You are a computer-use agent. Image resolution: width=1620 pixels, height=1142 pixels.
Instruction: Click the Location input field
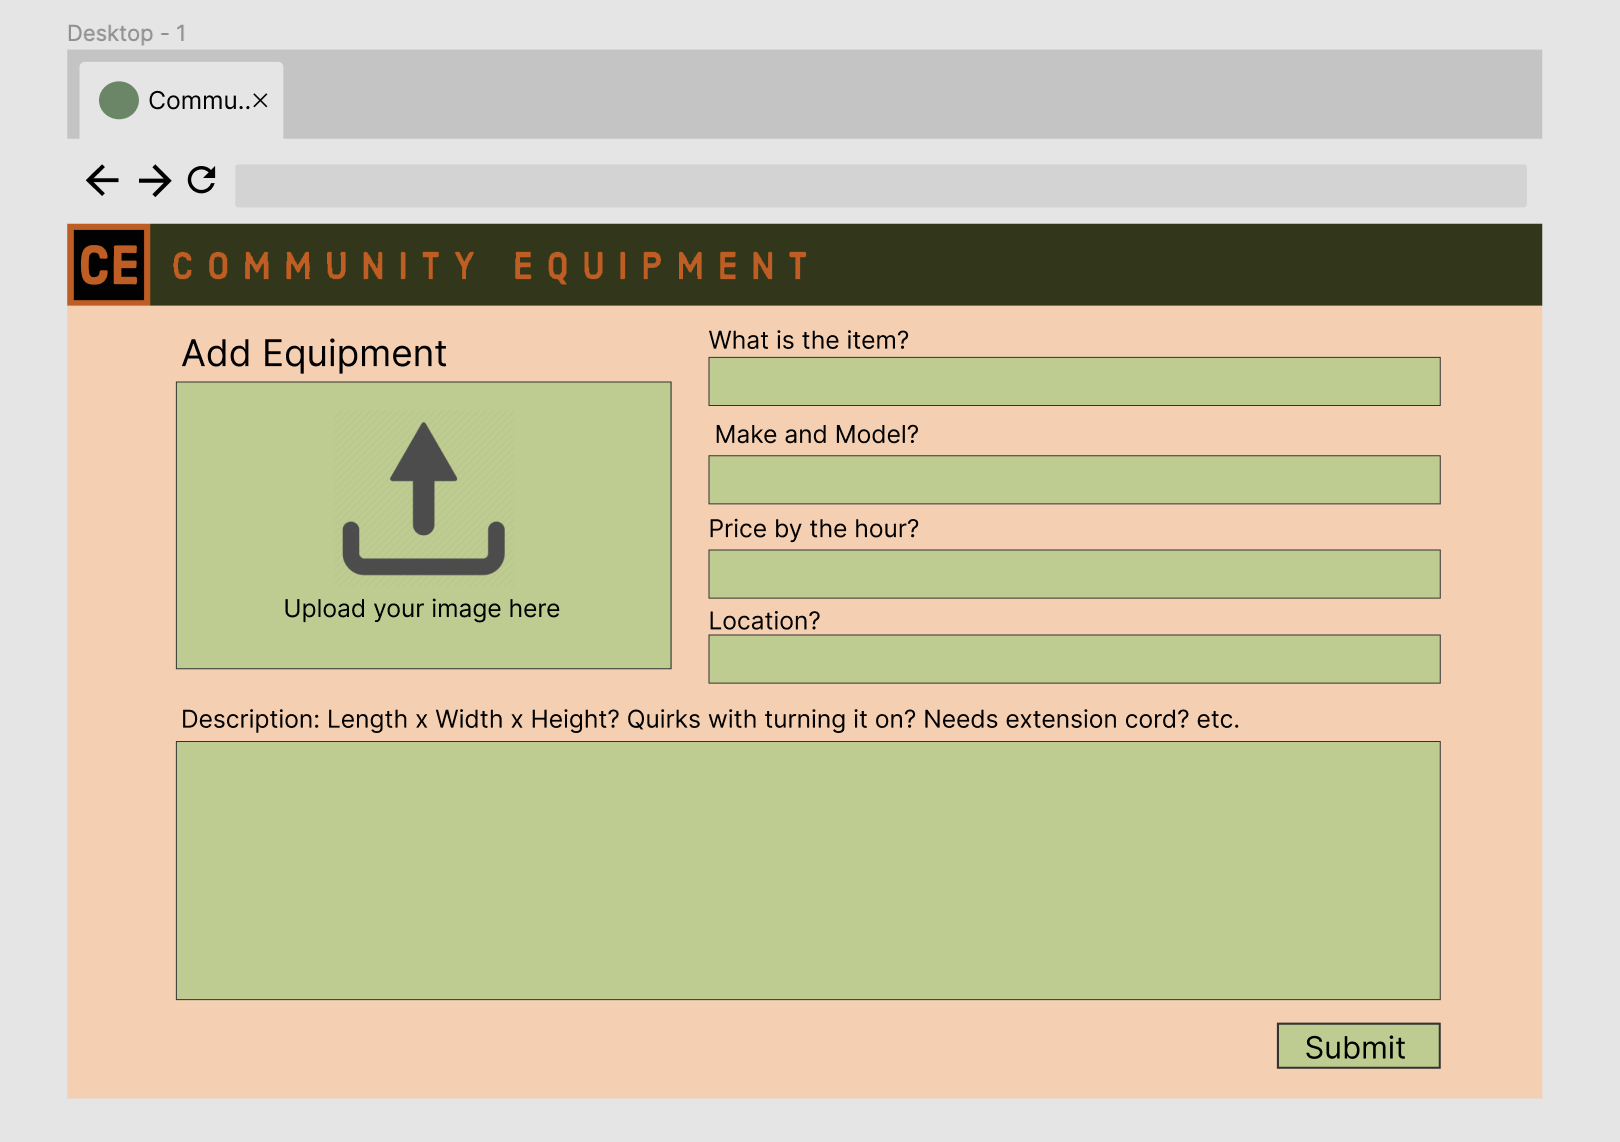(1074, 659)
